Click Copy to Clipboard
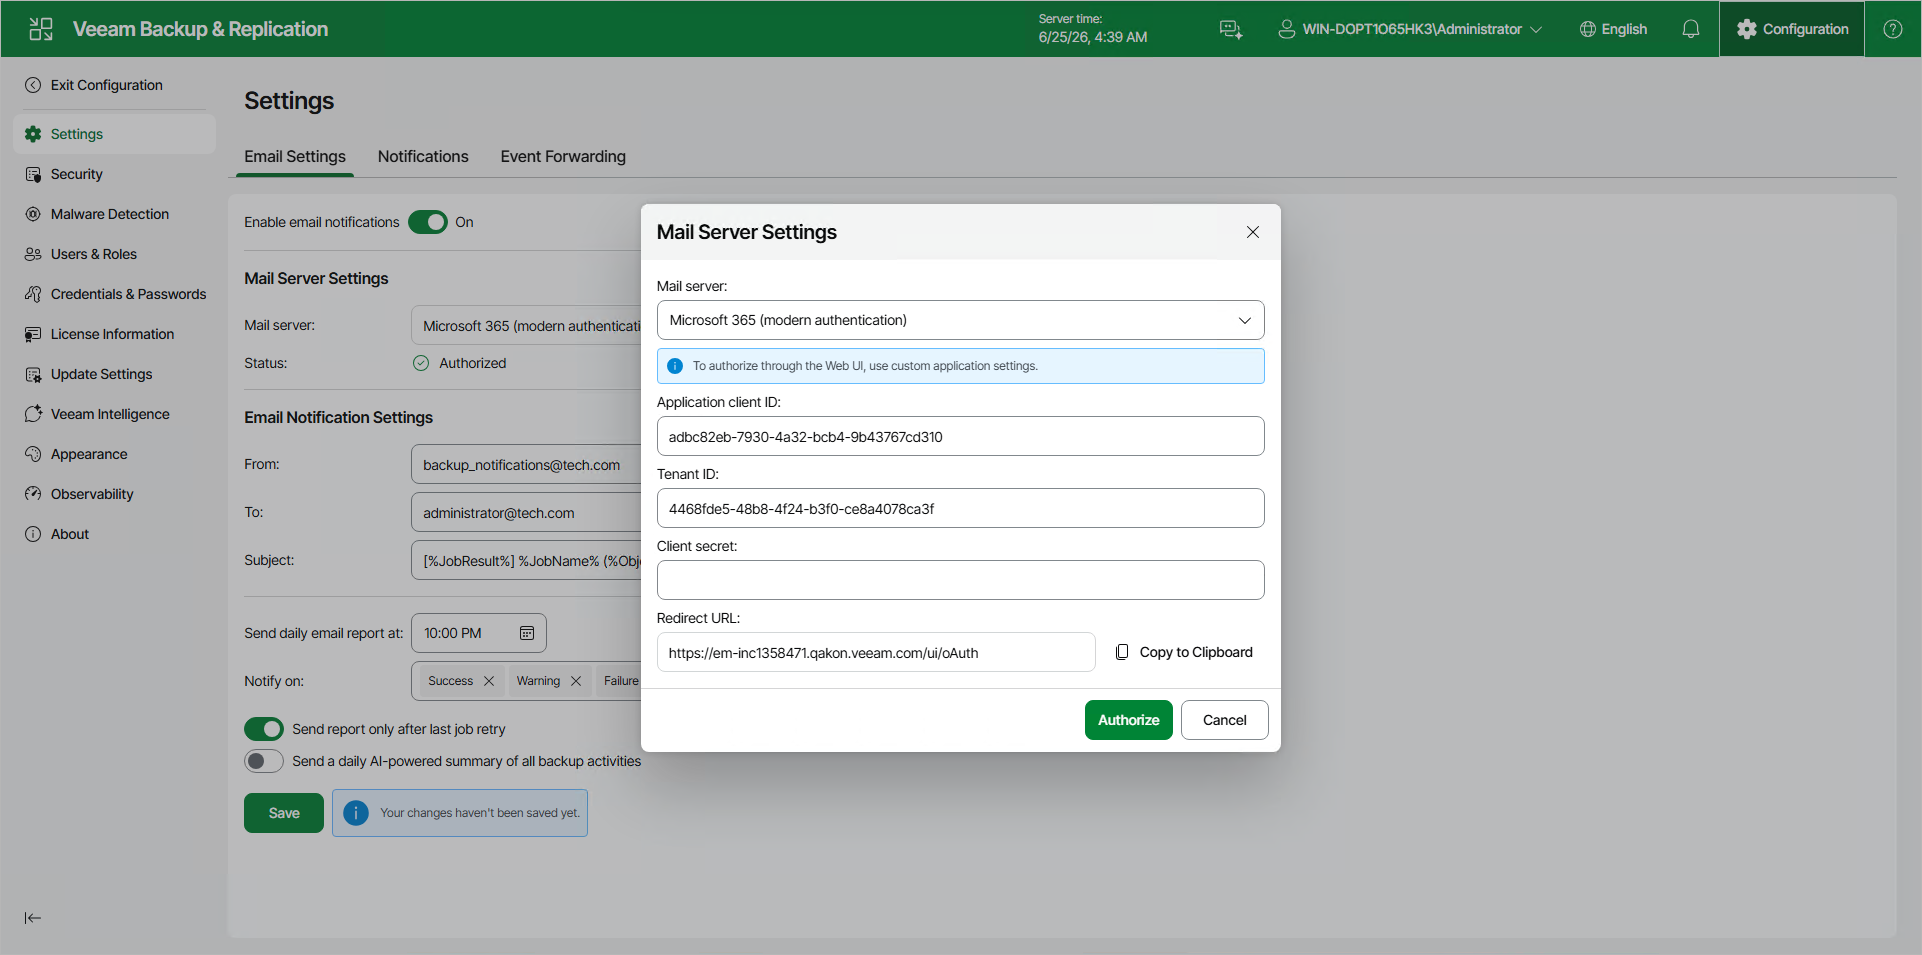 click(x=1184, y=652)
